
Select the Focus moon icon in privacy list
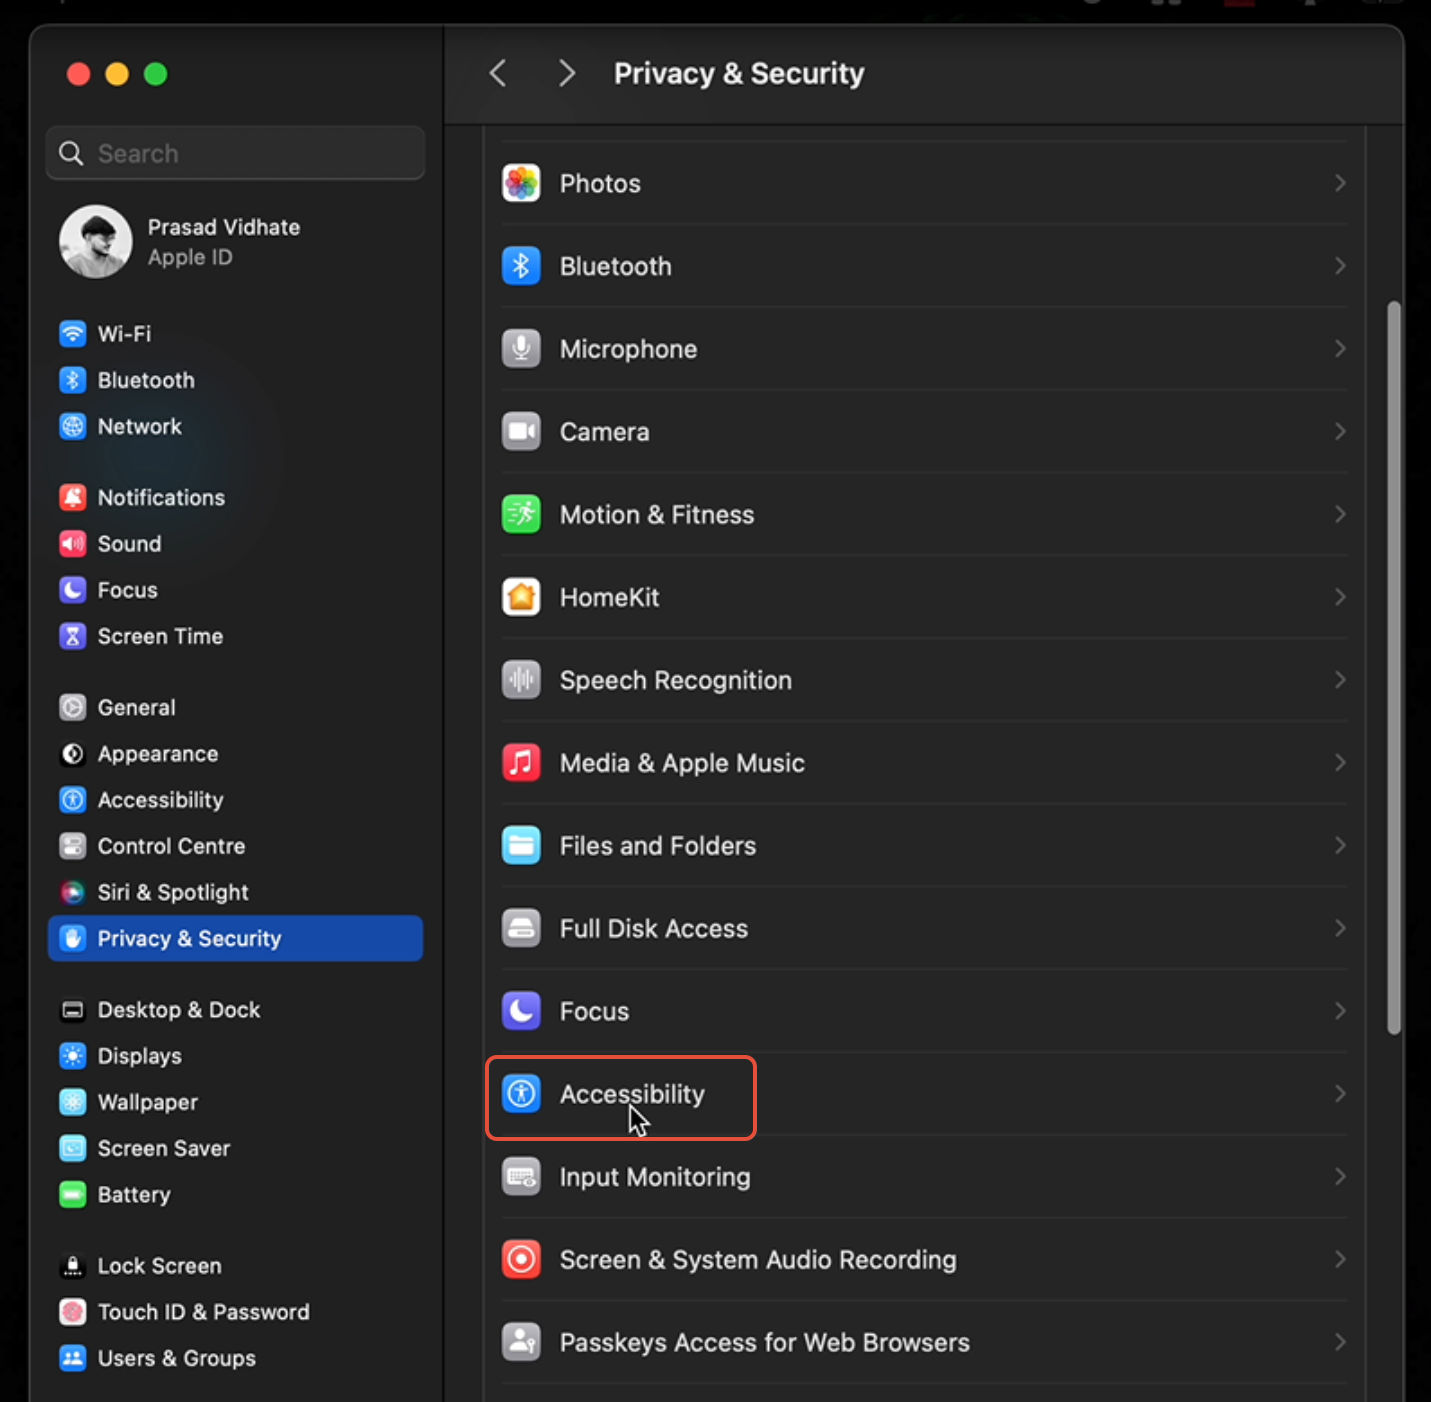521,1011
